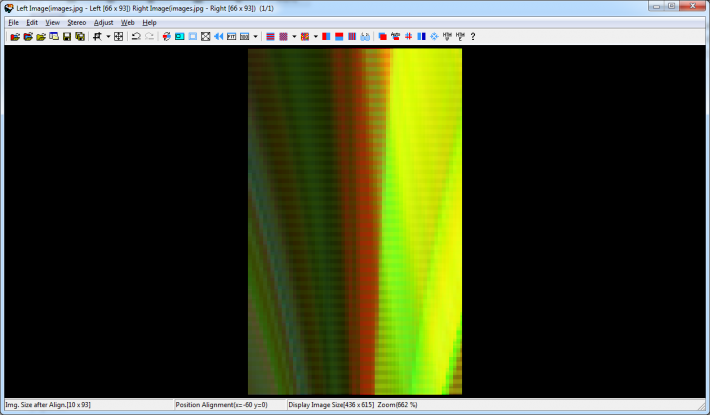
Task: Click the multiple-floppy save left/right icon
Action: tap(80, 37)
